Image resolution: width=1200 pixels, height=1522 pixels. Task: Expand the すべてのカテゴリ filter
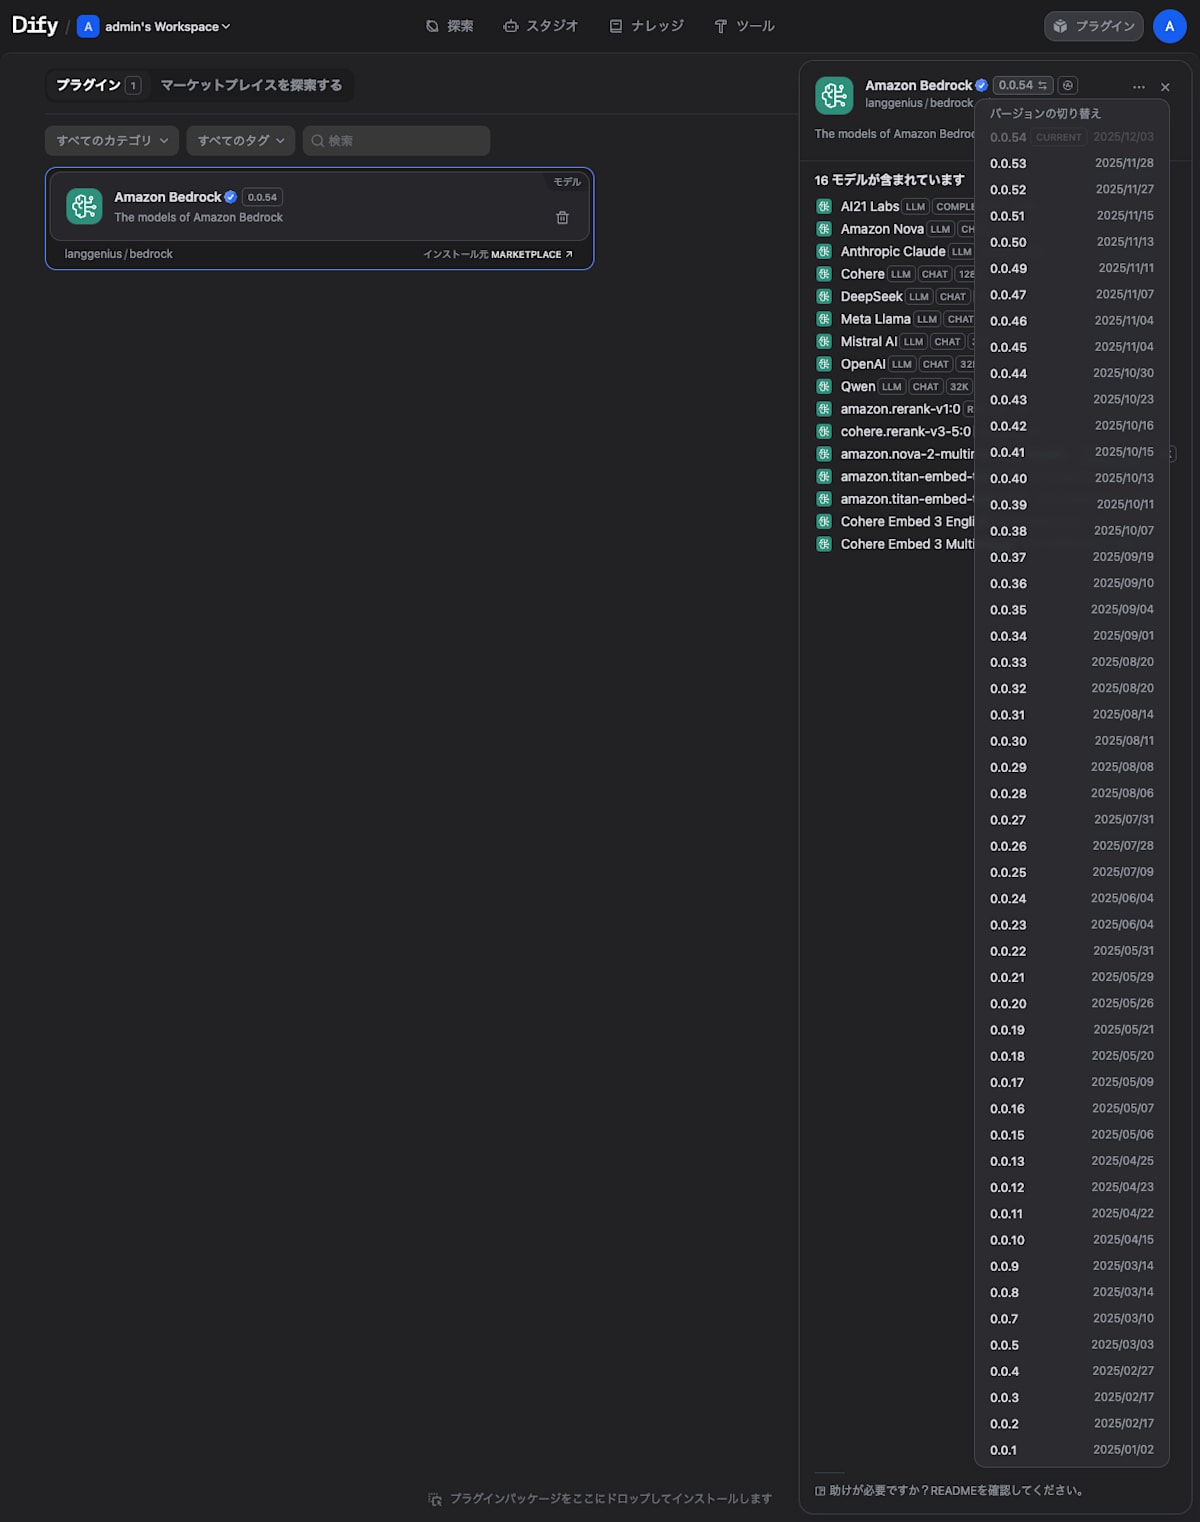[x=112, y=141]
